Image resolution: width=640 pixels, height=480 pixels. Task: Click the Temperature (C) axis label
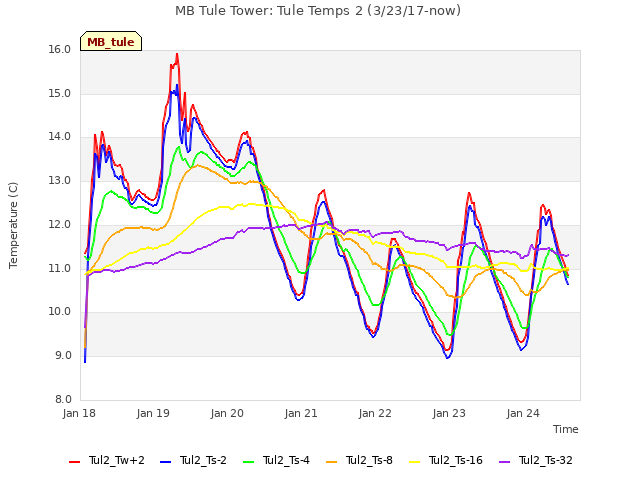[13, 225]
